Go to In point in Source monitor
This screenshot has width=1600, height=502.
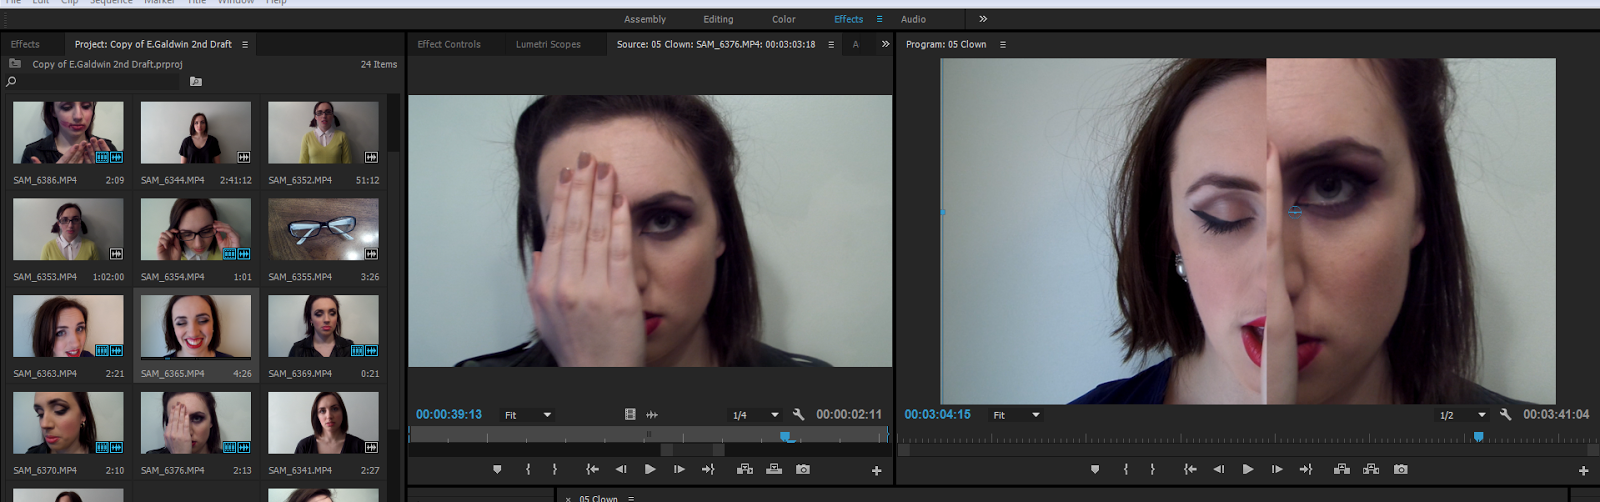(592, 469)
